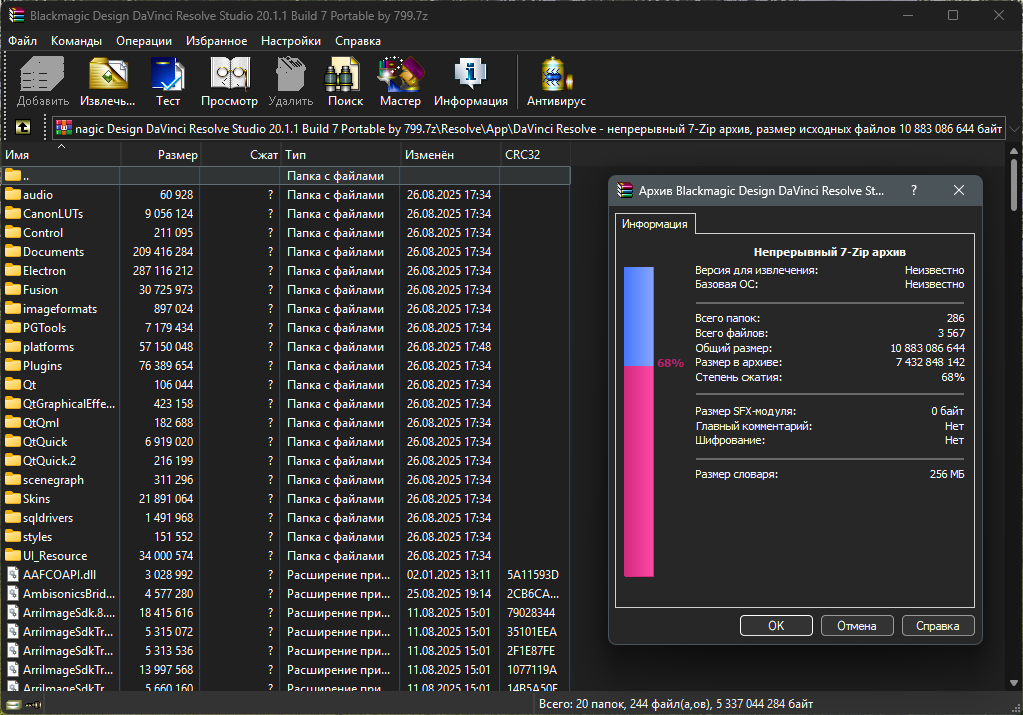Open the Информация toolbar icon
This screenshot has width=1023, height=715.
point(470,73)
